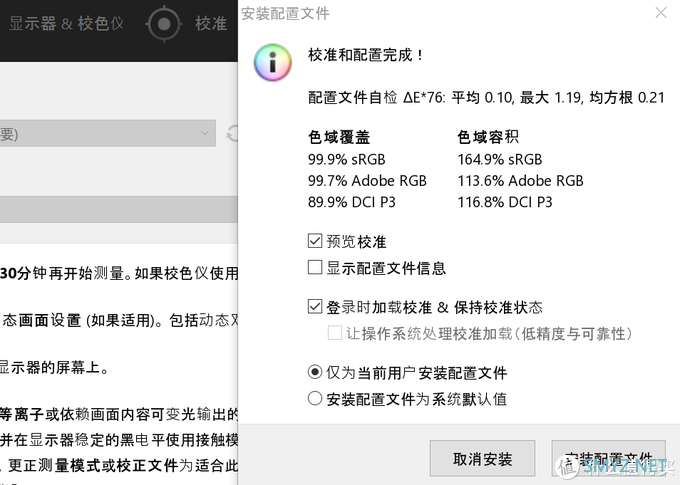Click the 安装配置文件 dialog title bar
This screenshot has width=680, height=485.
pyautogui.click(x=450, y=14)
